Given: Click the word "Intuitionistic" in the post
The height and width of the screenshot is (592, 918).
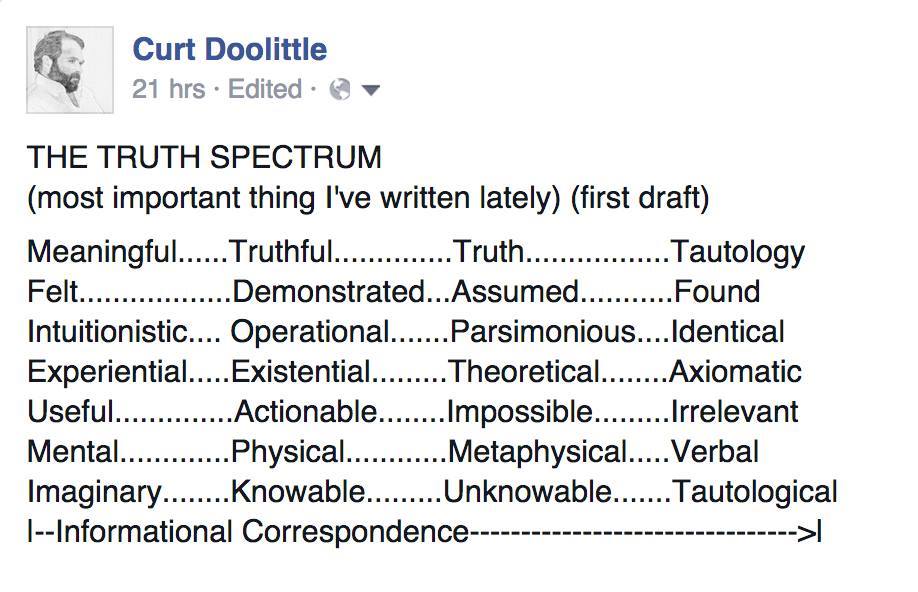Looking at the screenshot, I should click(x=107, y=332).
